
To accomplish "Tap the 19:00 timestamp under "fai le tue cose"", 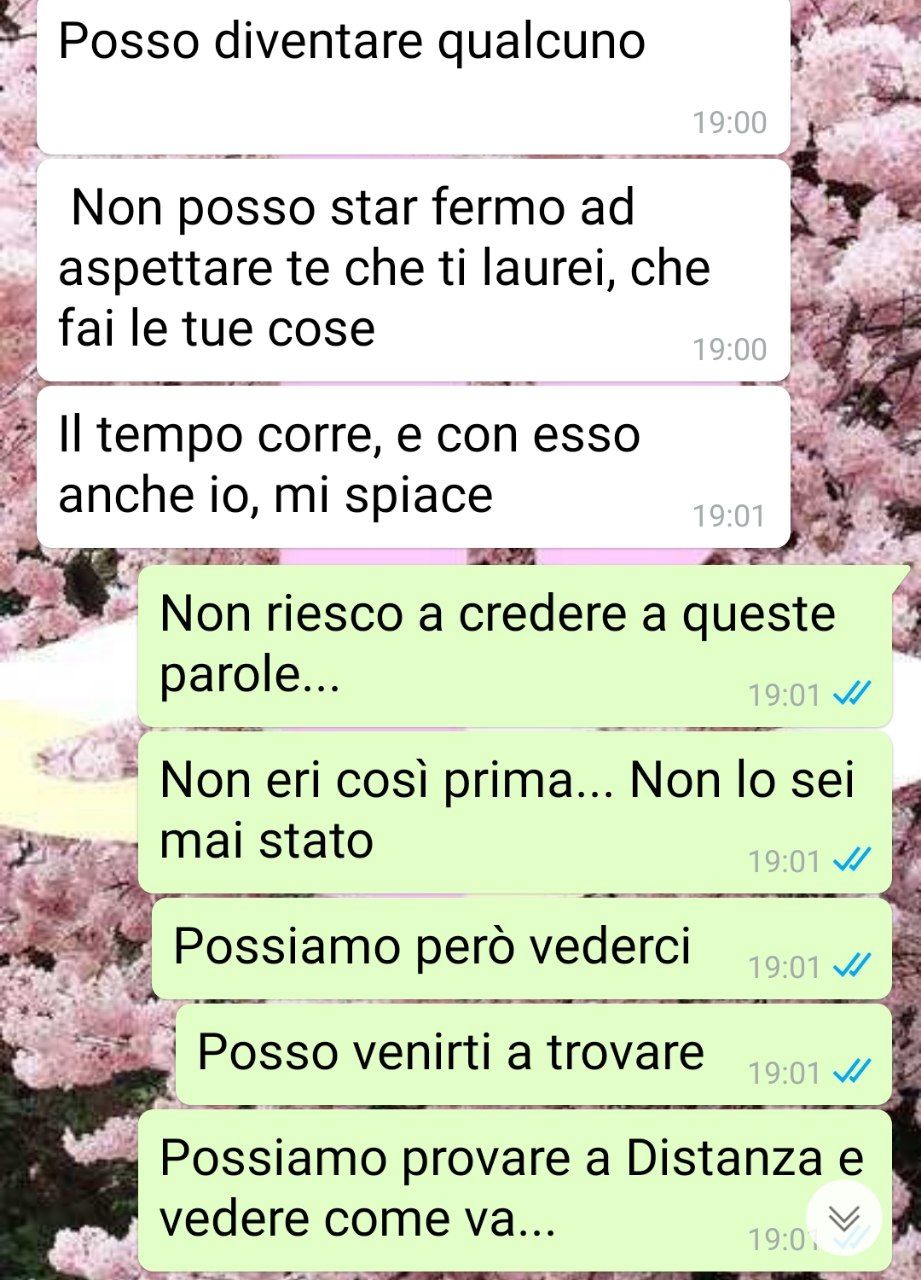I will [x=729, y=349].
